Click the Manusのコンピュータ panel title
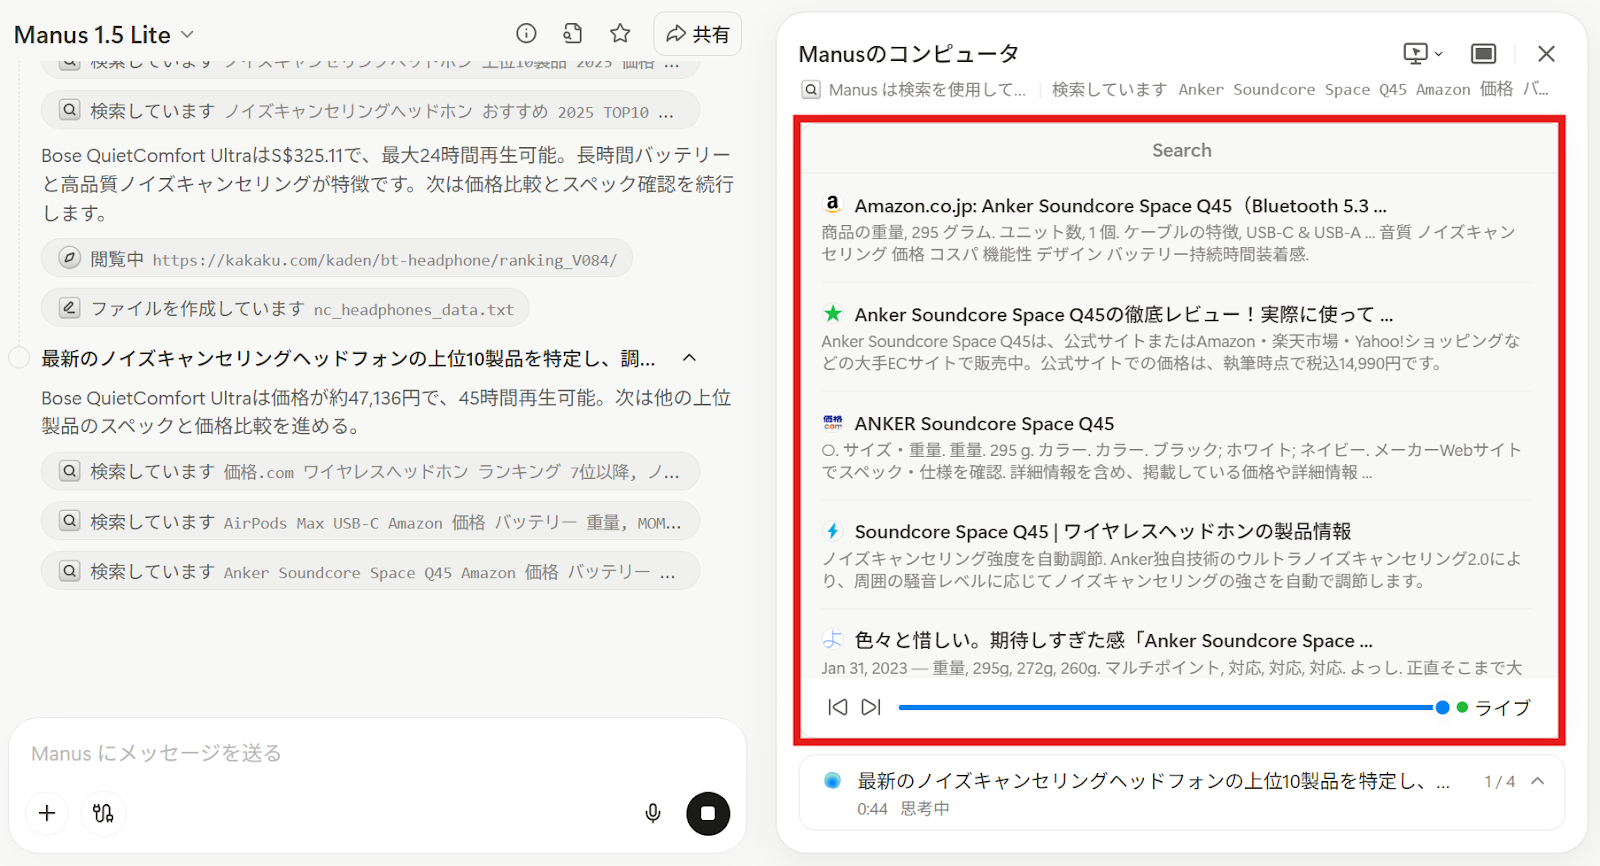1600x866 pixels. tap(909, 54)
